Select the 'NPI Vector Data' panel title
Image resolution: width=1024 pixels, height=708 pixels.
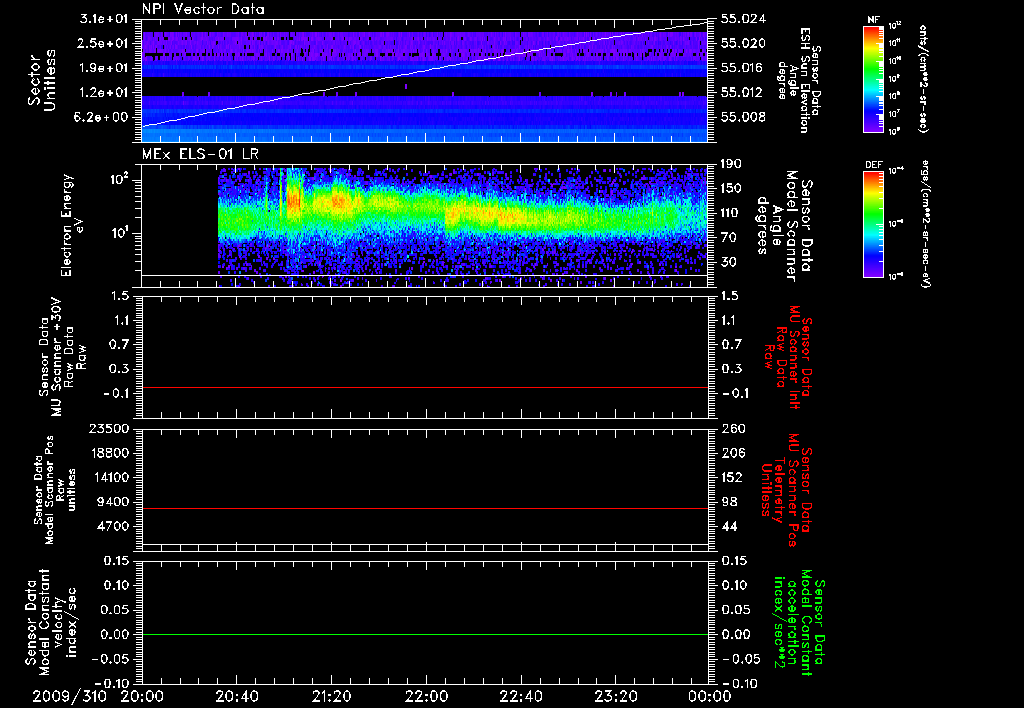point(203,9)
